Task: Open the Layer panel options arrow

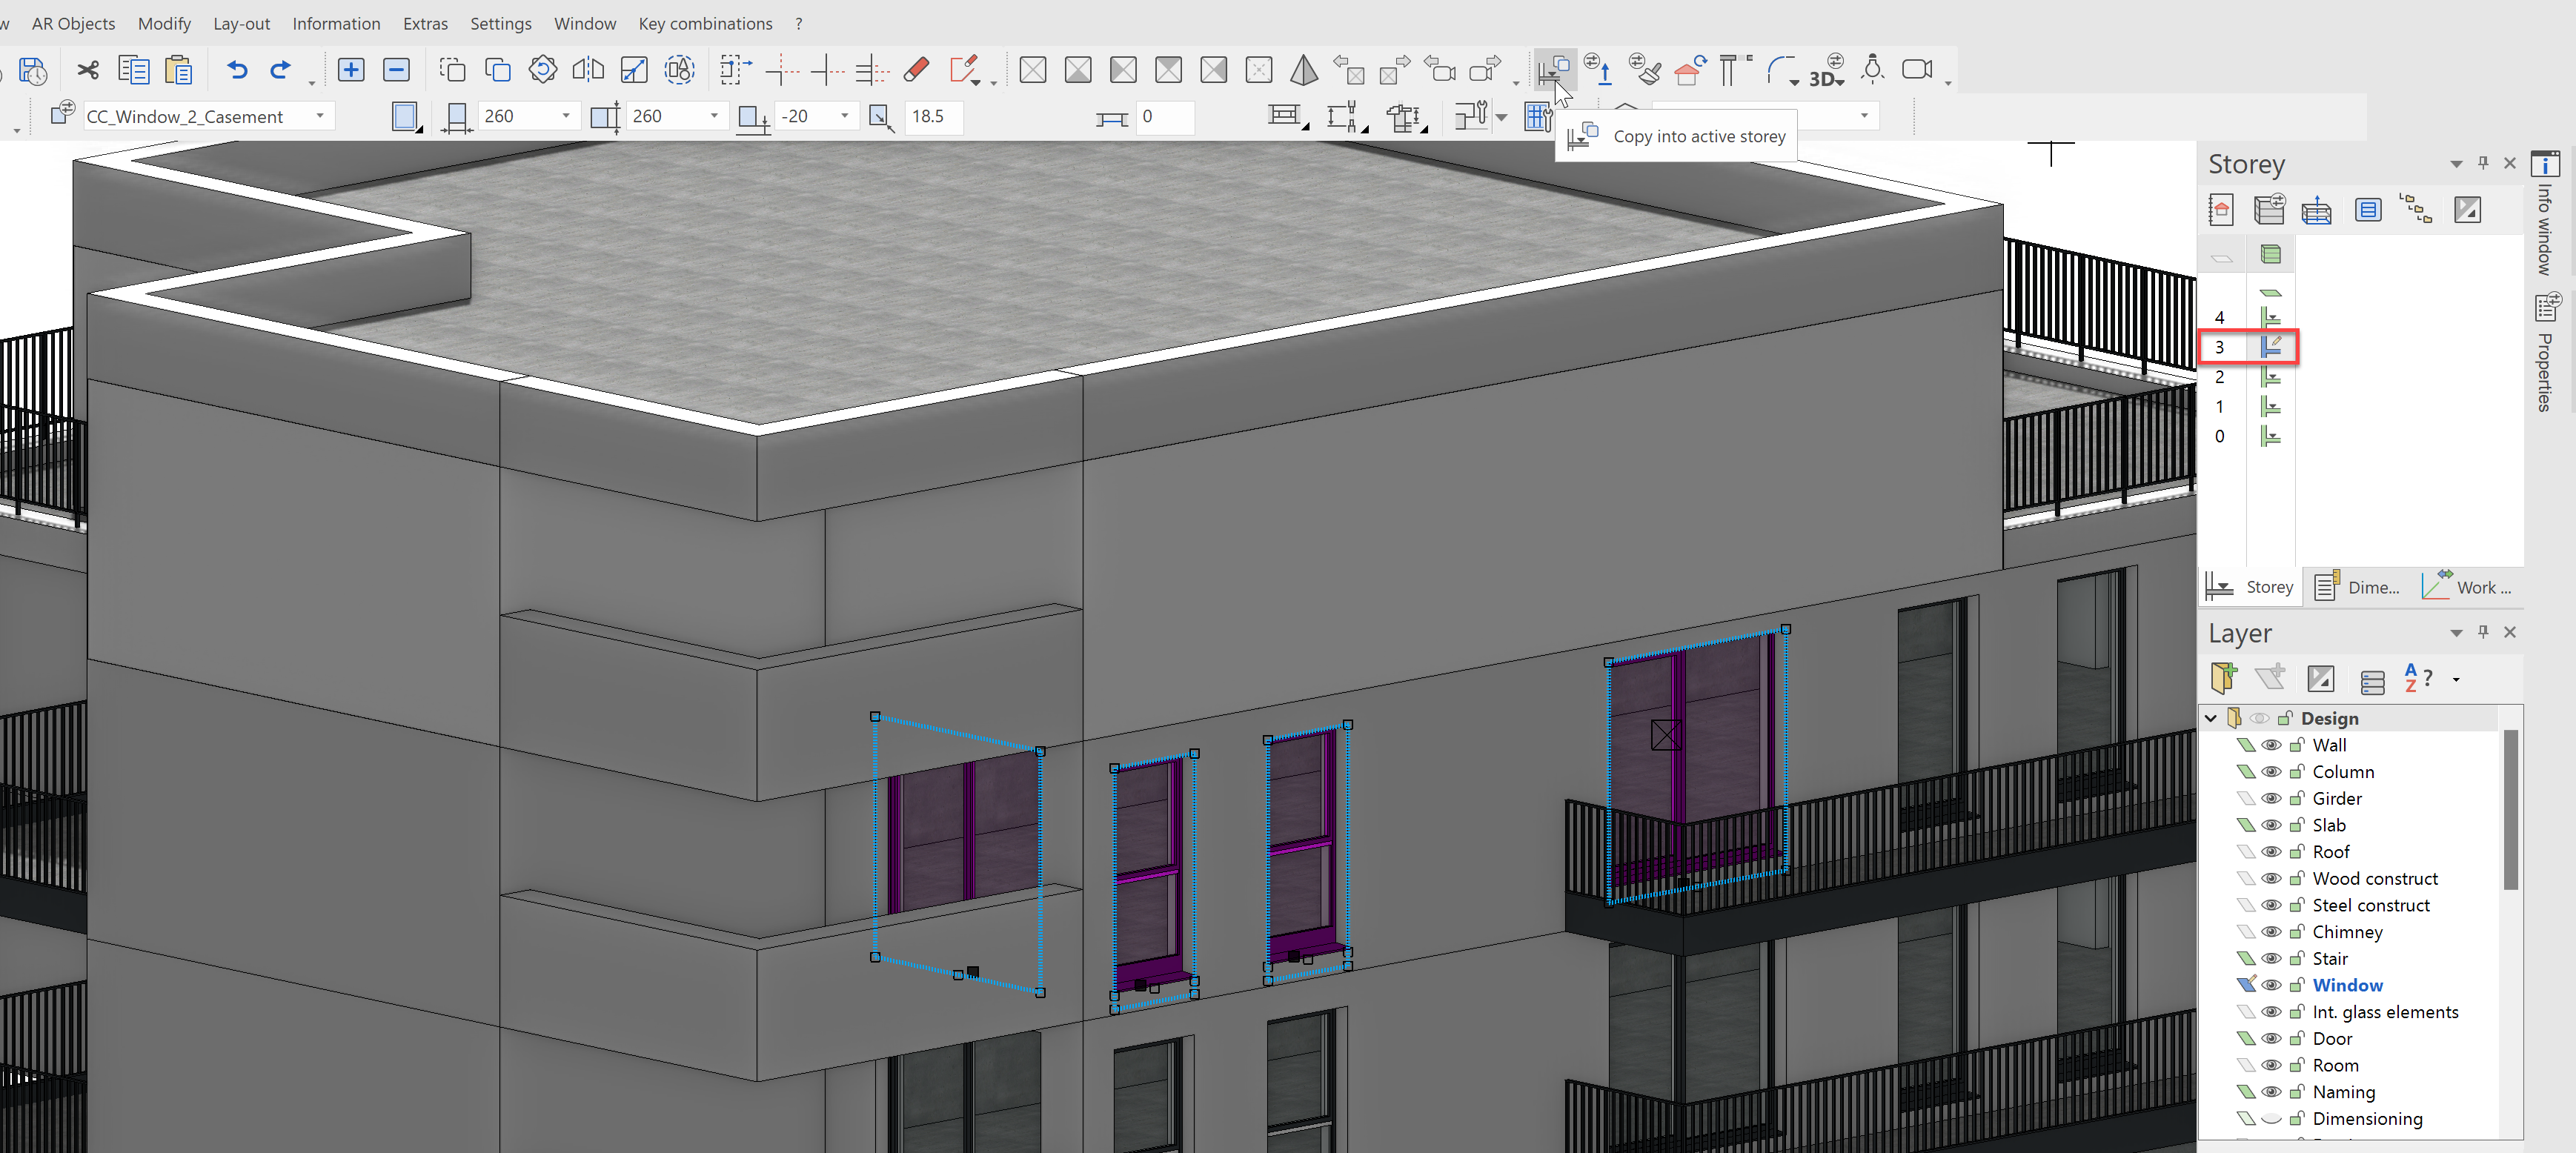Action: (2456, 633)
